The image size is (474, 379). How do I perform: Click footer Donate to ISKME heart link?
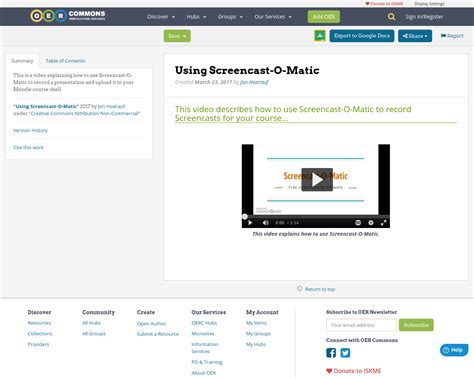tap(354, 371)
